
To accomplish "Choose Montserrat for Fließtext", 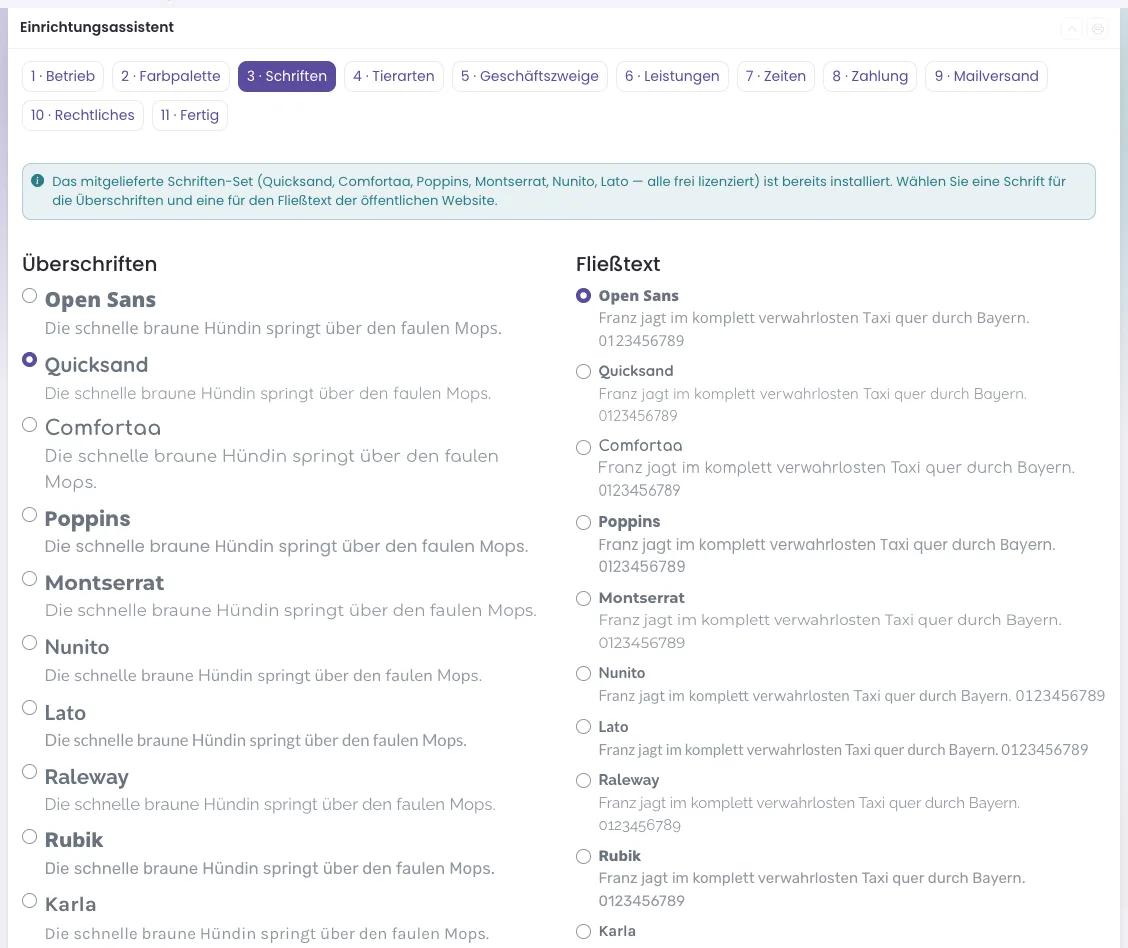I will (x=583, y=598).
